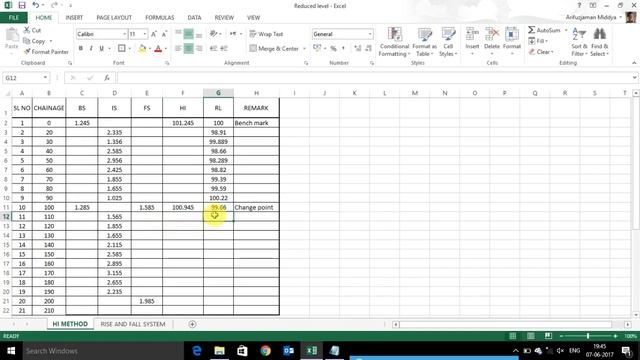Switch to the FORMULAS tab
The width and height of the screenshot is (640, 360).
pyautogui.click(x=160, y=18)
